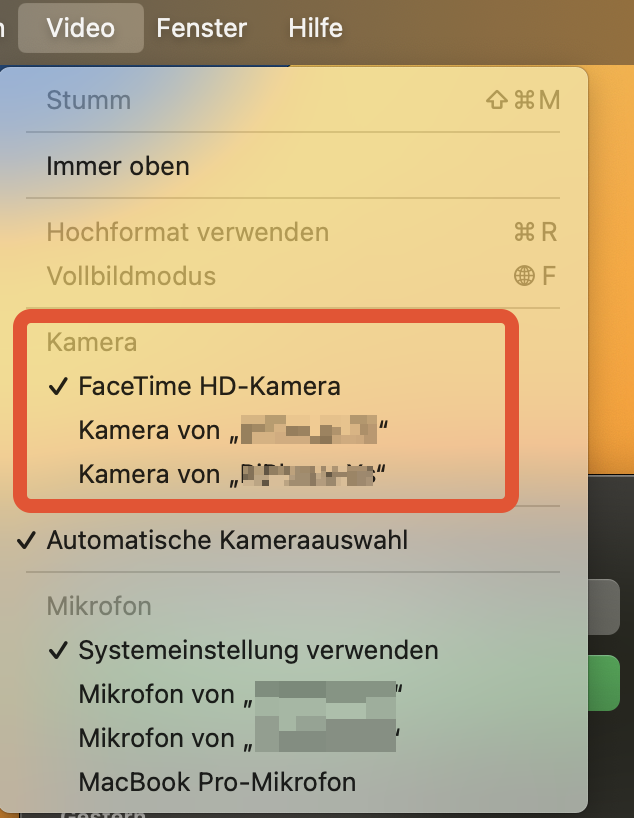Choose Hochformat verwenden
Image resolution: width=634 pixels, height=818 pixels.
187,232
